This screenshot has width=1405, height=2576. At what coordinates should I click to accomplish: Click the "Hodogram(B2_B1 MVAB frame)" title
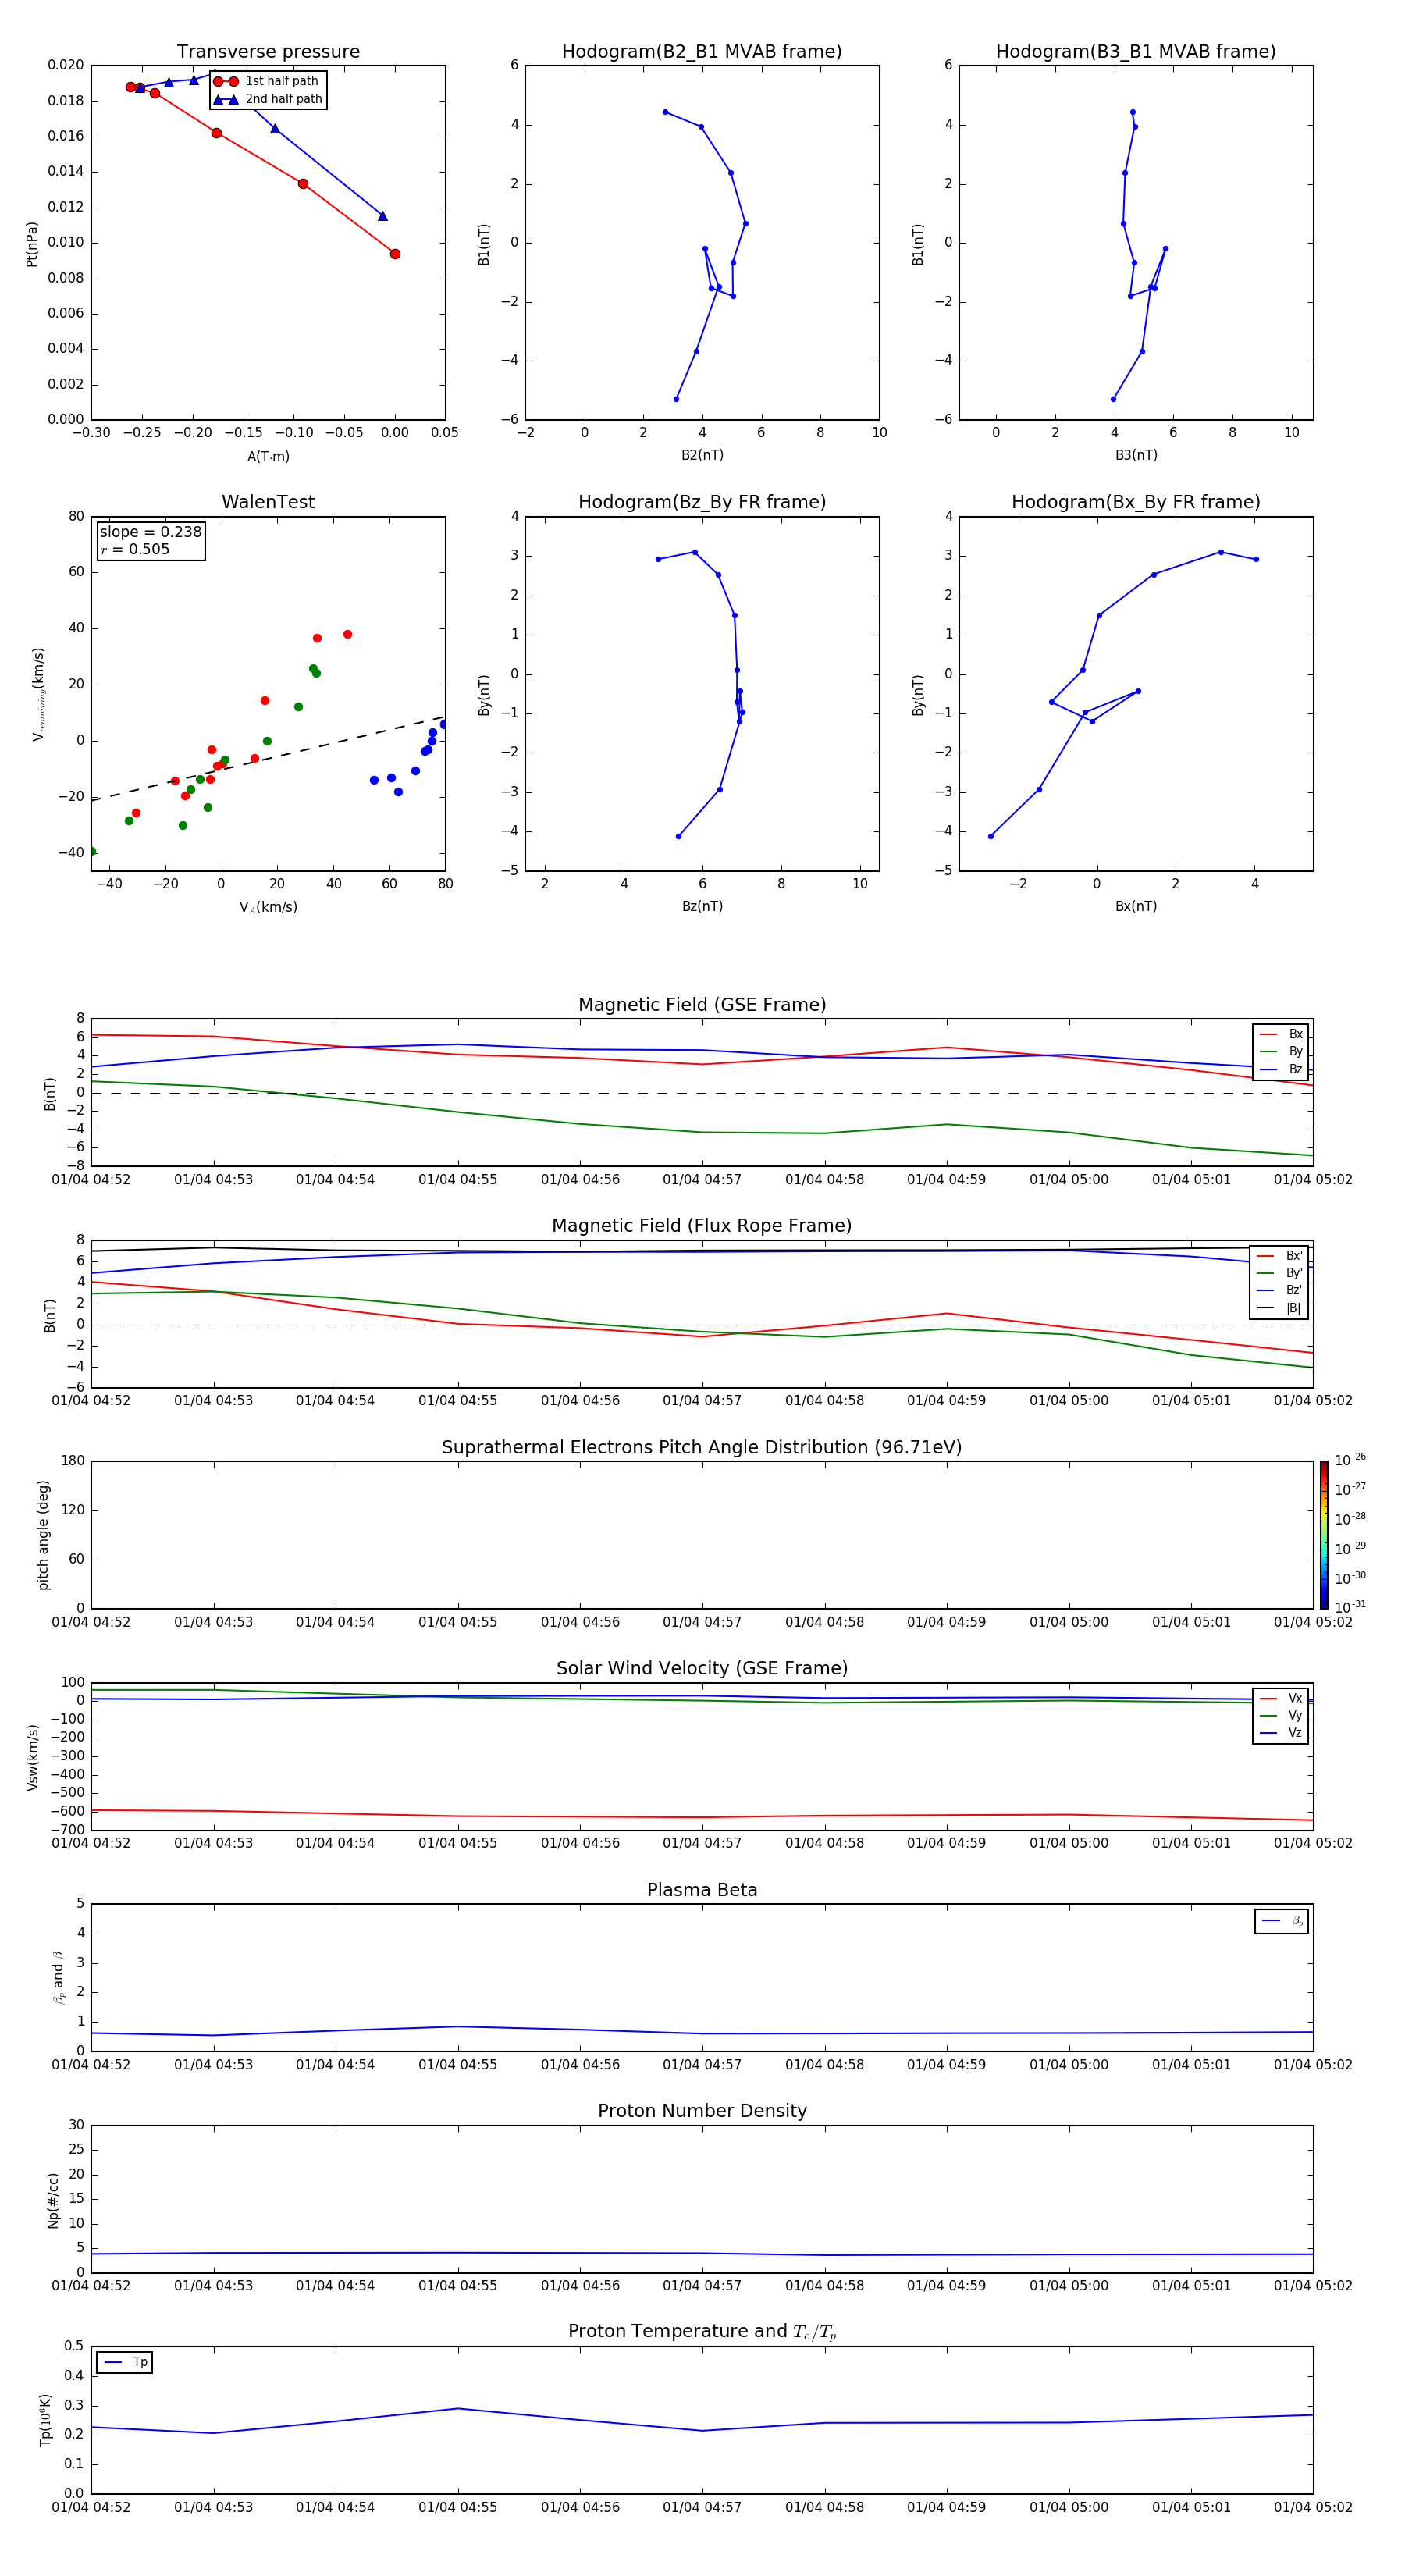coord(702,52)
